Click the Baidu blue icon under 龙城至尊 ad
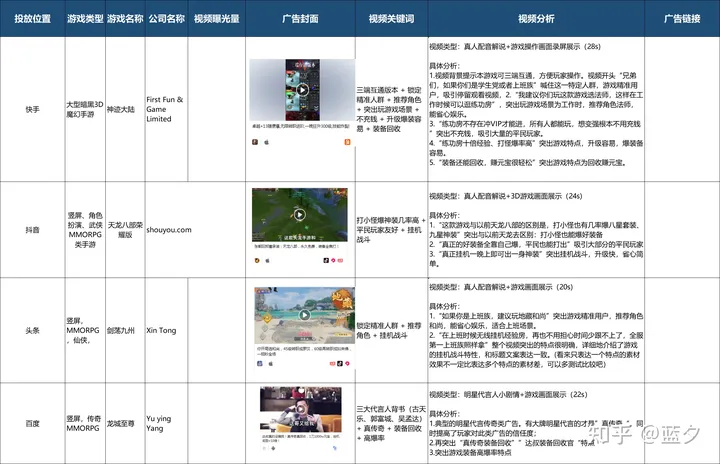The height and width of the screenshot is (464, 720). tap(335, 448)
